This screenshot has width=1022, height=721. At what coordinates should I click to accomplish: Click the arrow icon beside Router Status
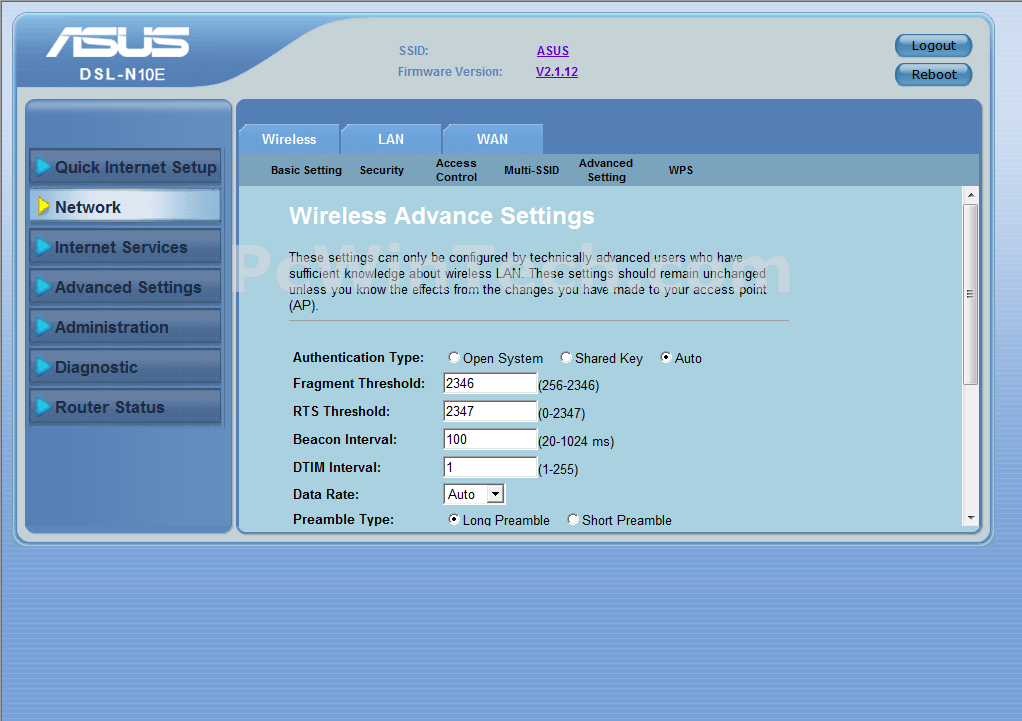tap(43, 406)
